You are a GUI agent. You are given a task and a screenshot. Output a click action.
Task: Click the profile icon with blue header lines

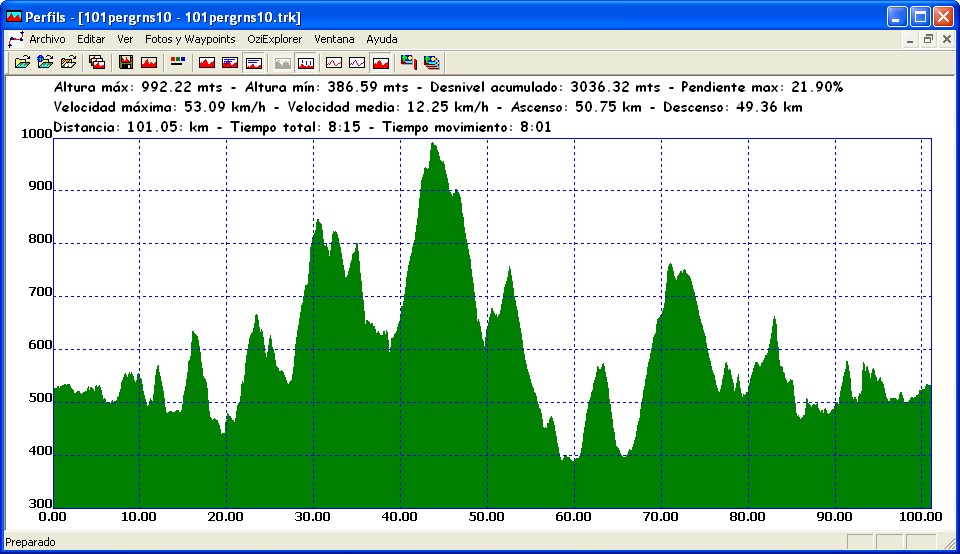coord(230,62)
